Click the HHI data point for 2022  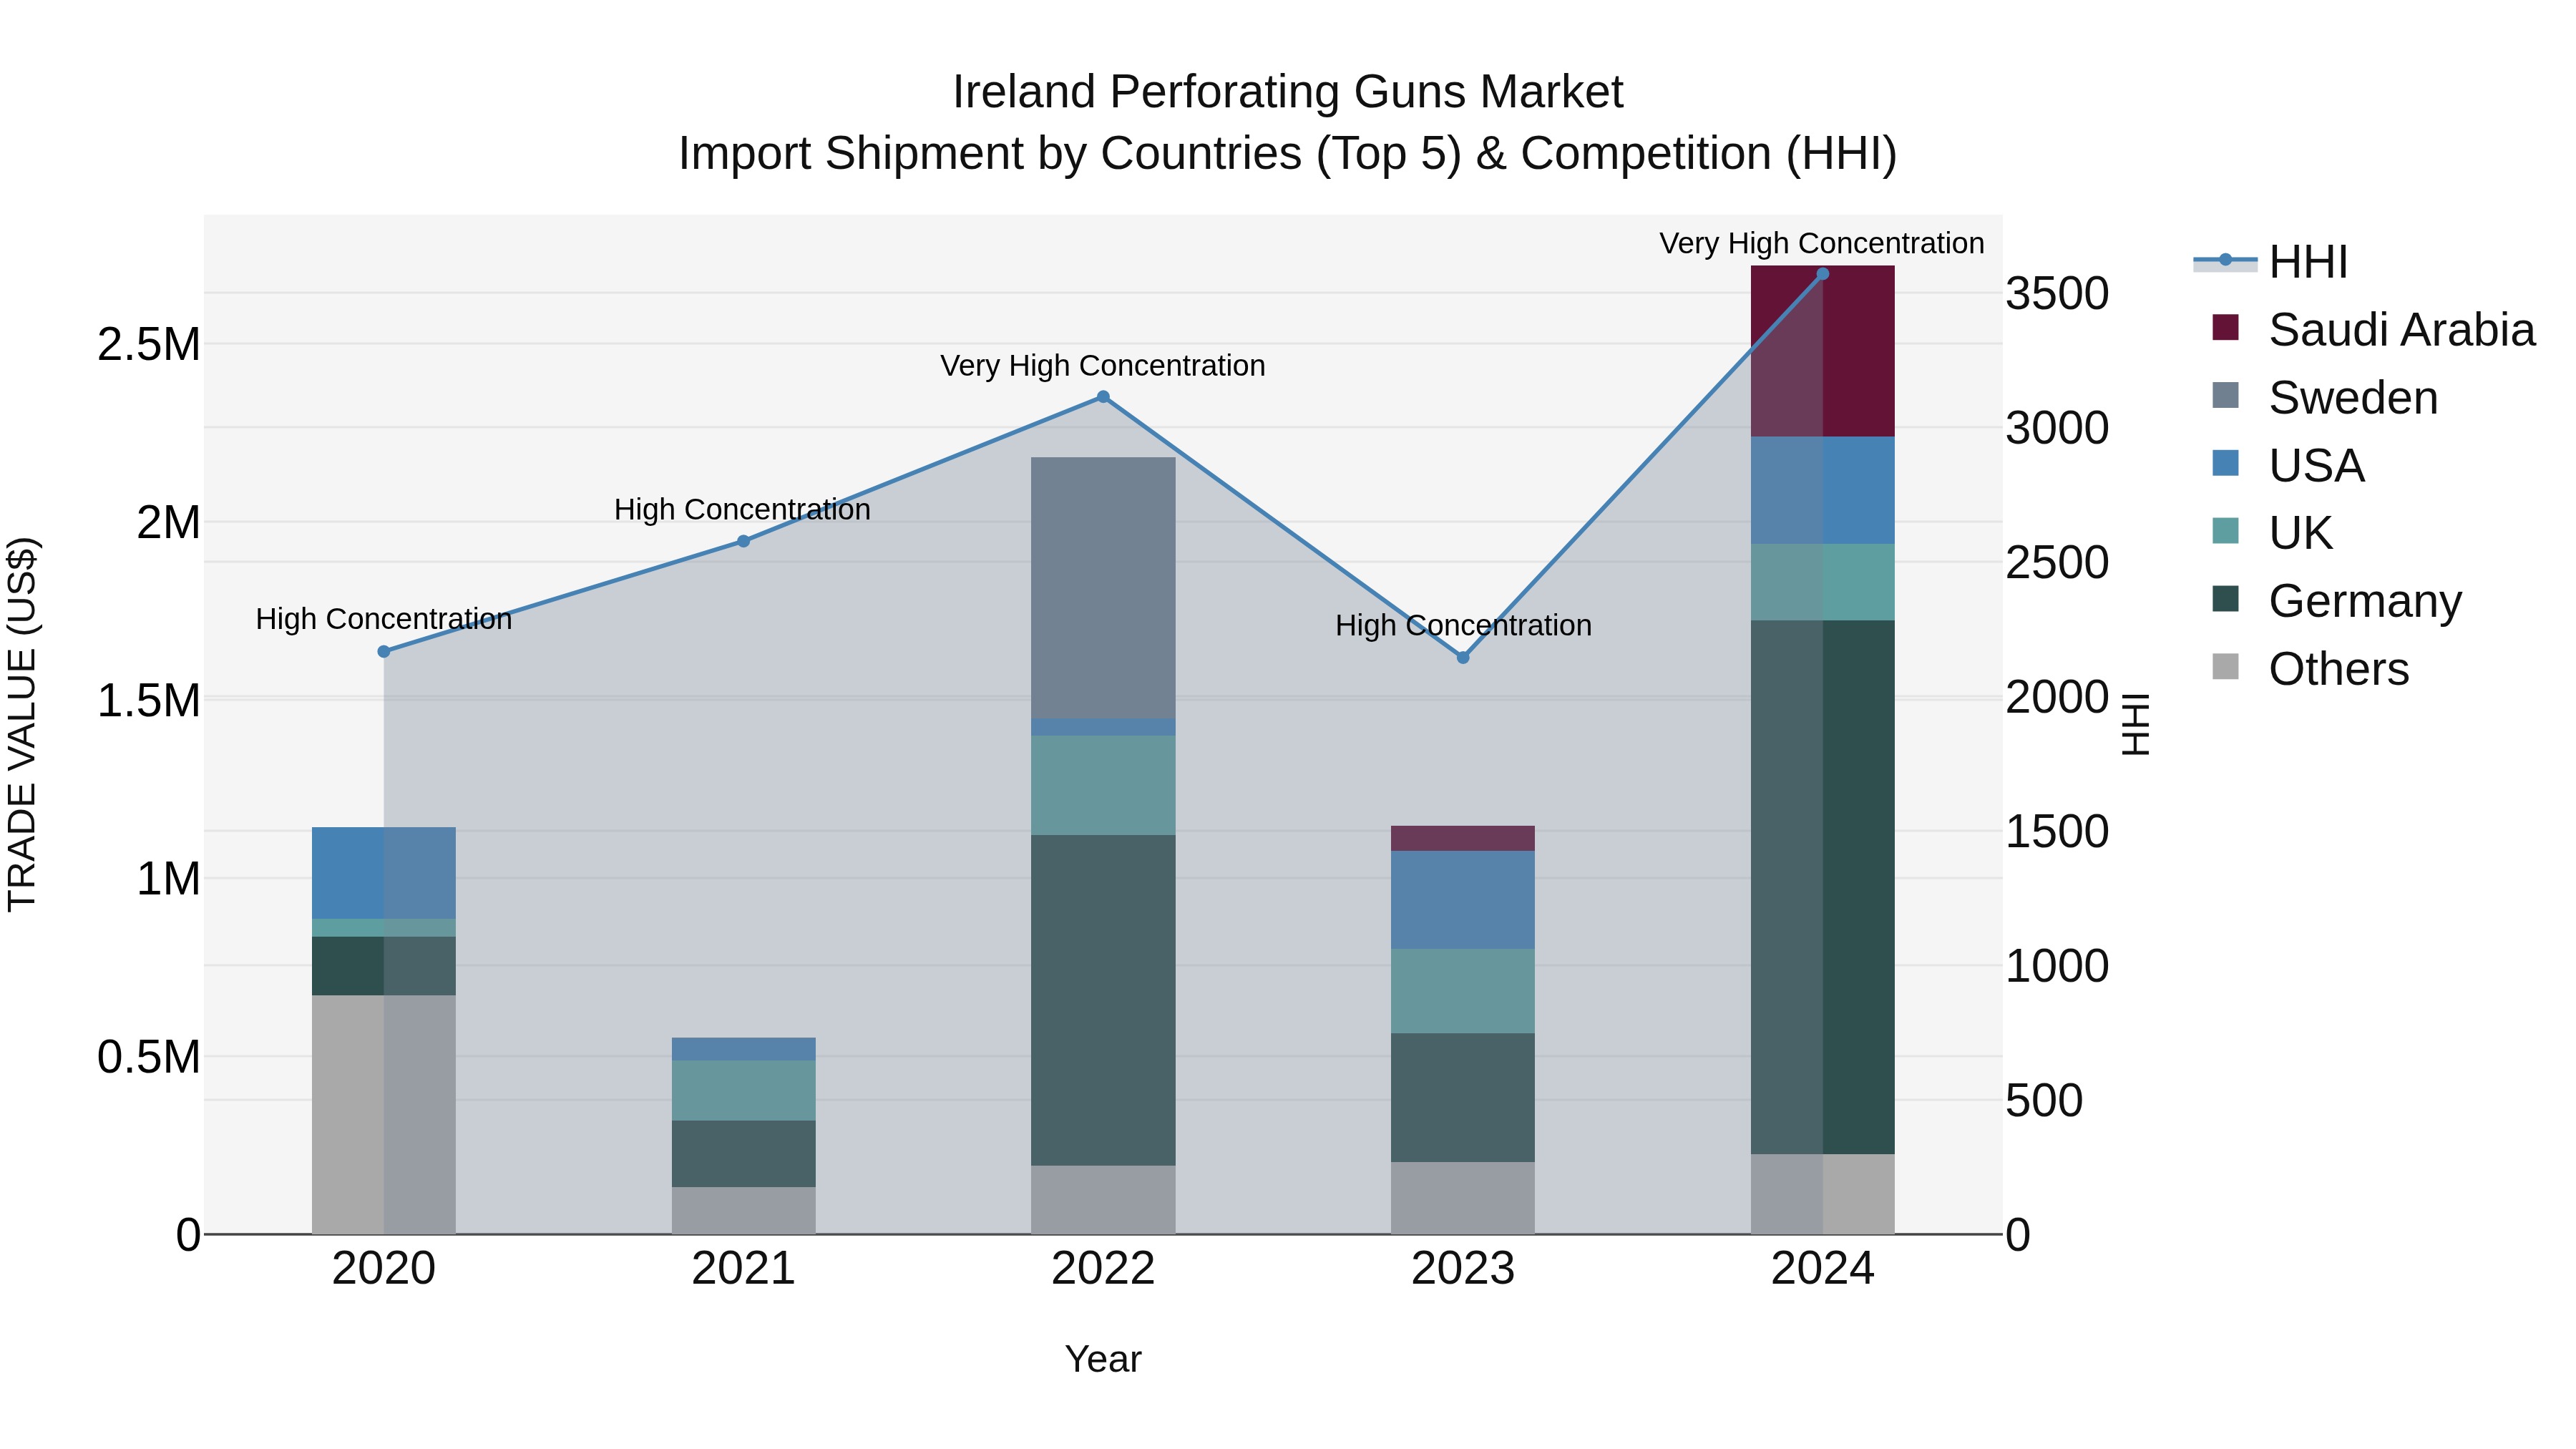point(1103,397)
